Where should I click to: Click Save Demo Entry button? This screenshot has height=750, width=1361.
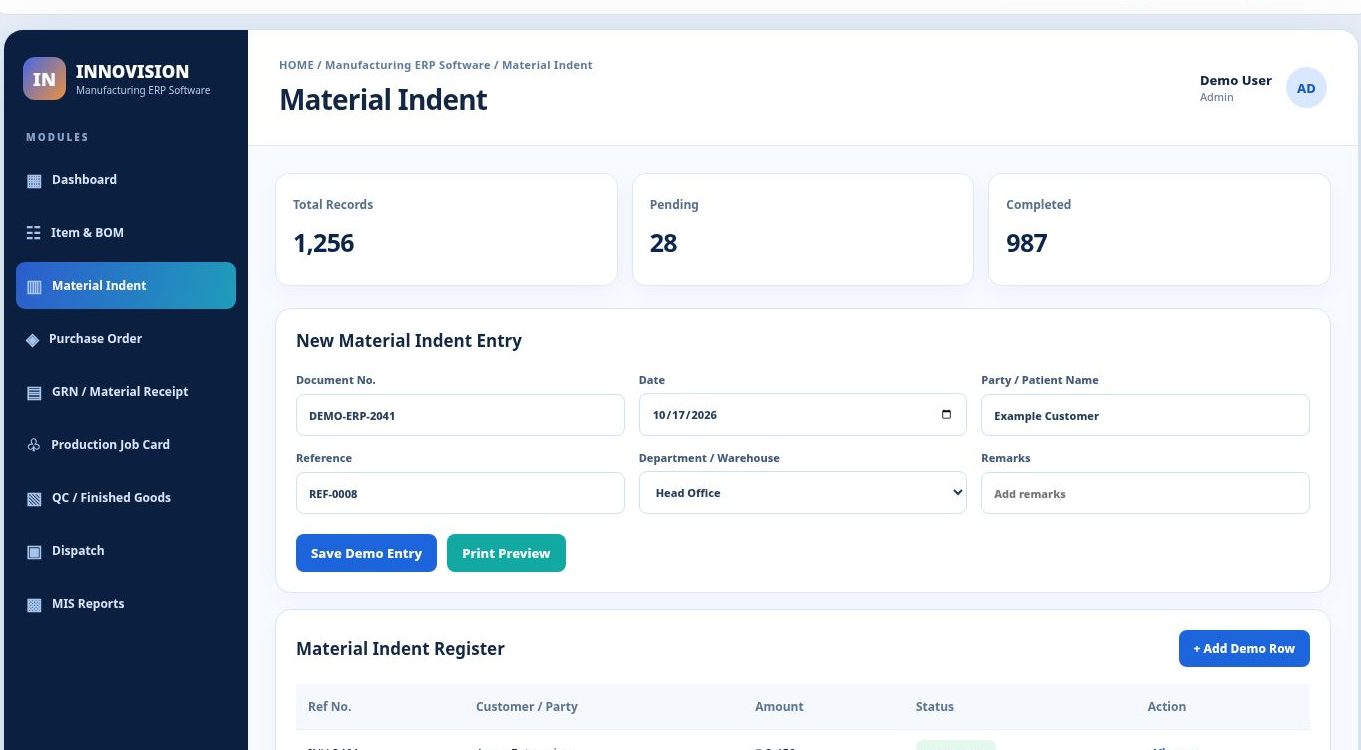[366, 553]
